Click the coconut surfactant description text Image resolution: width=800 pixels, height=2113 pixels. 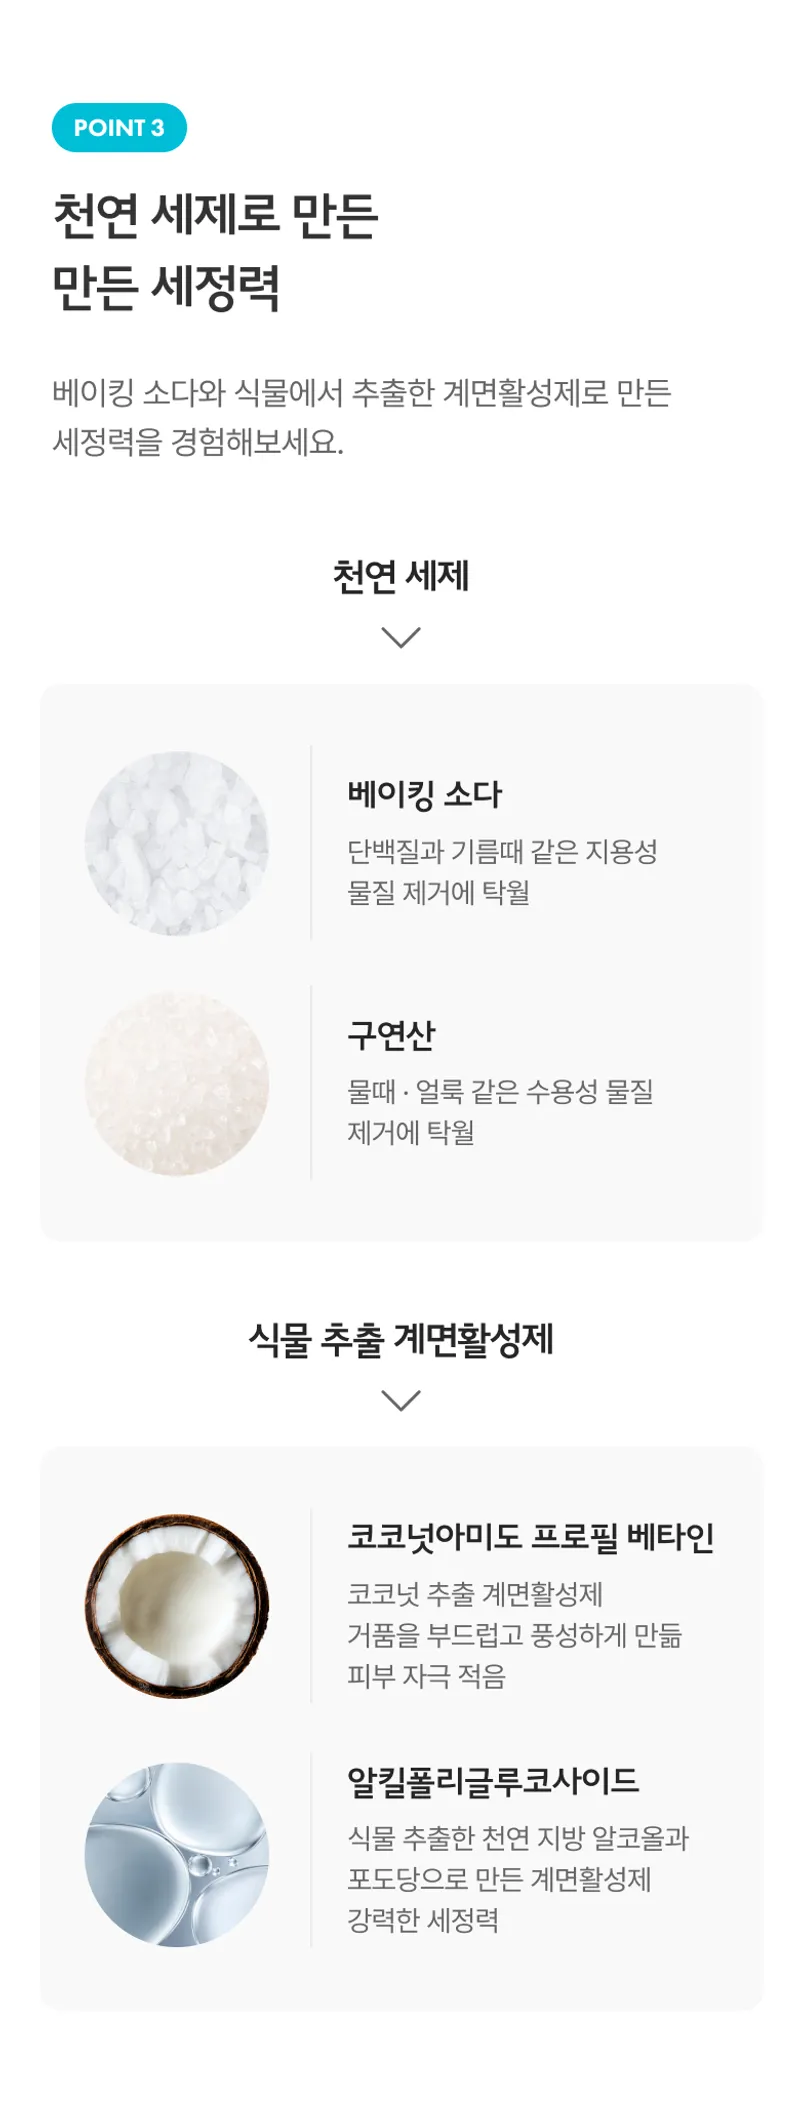pos(514,1634)
